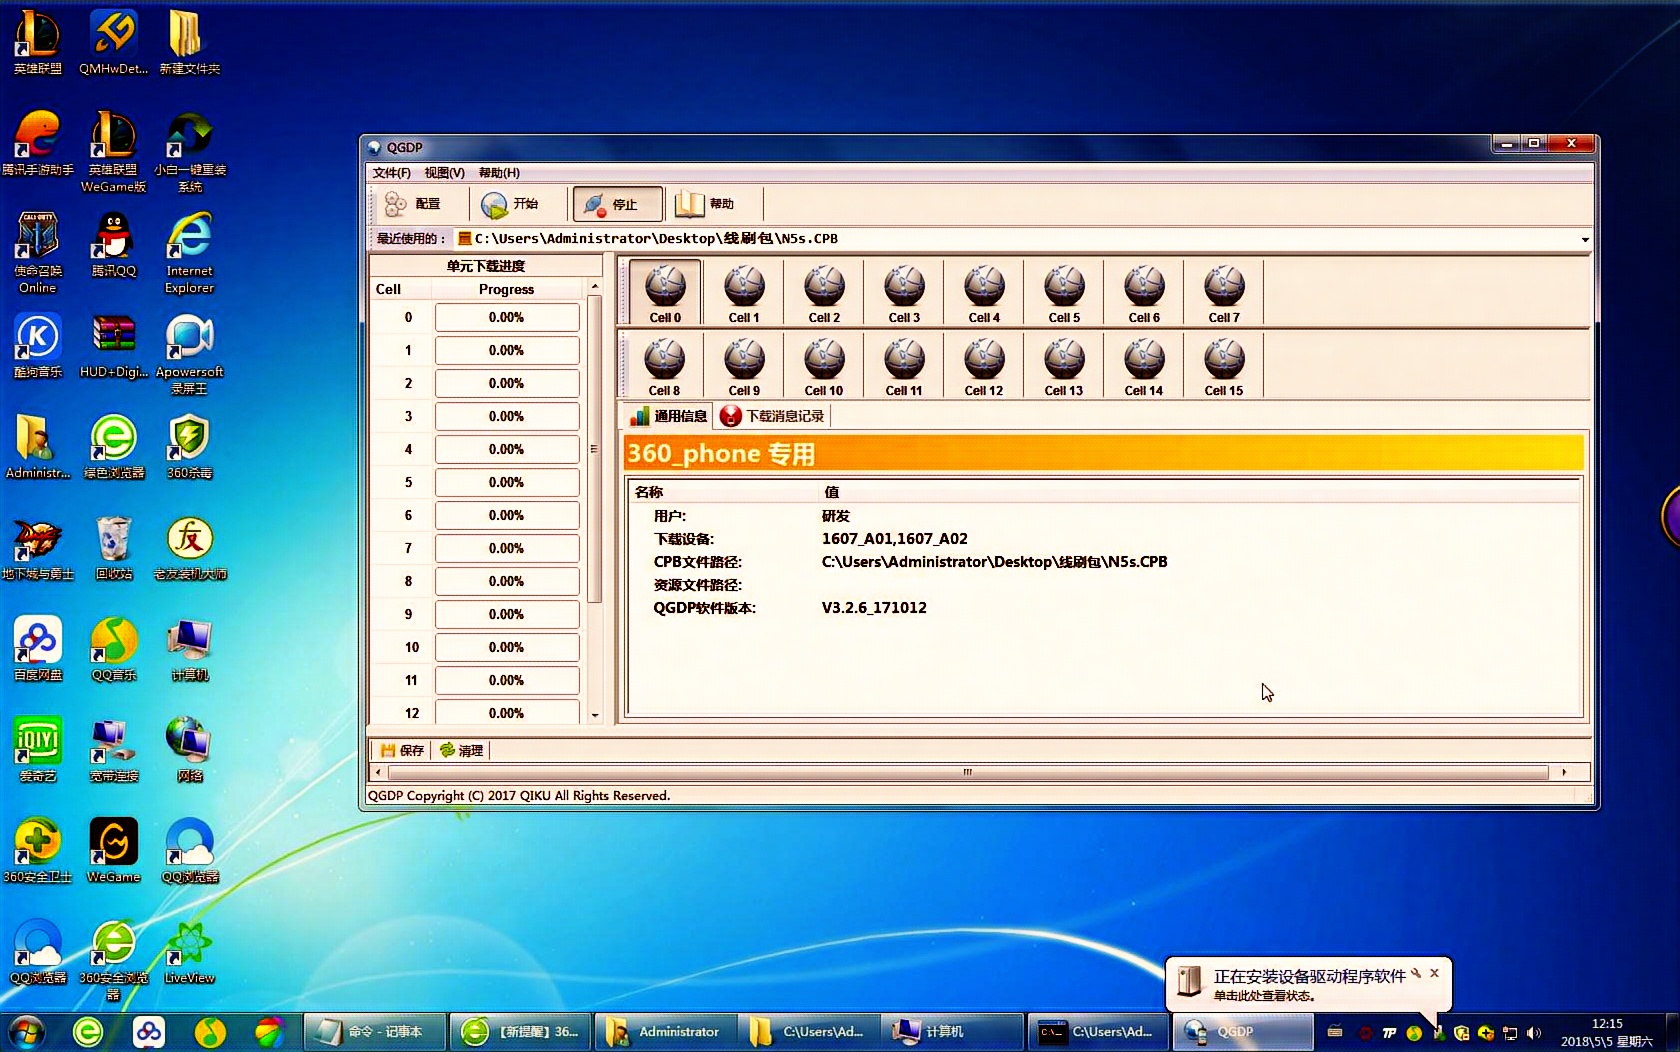Expand the recently used CPB path dropdown
The width and height of the screenshot is (1680, 1052).
pyautogui.click(x=1584, y=239)
